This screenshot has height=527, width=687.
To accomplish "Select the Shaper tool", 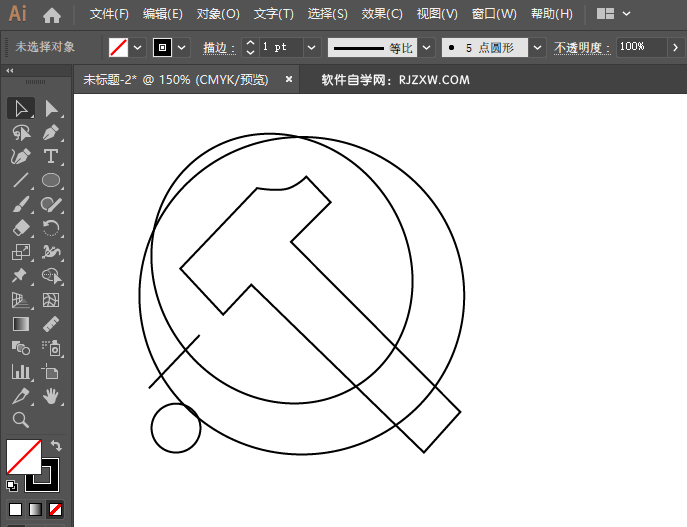I will point(51,204).
